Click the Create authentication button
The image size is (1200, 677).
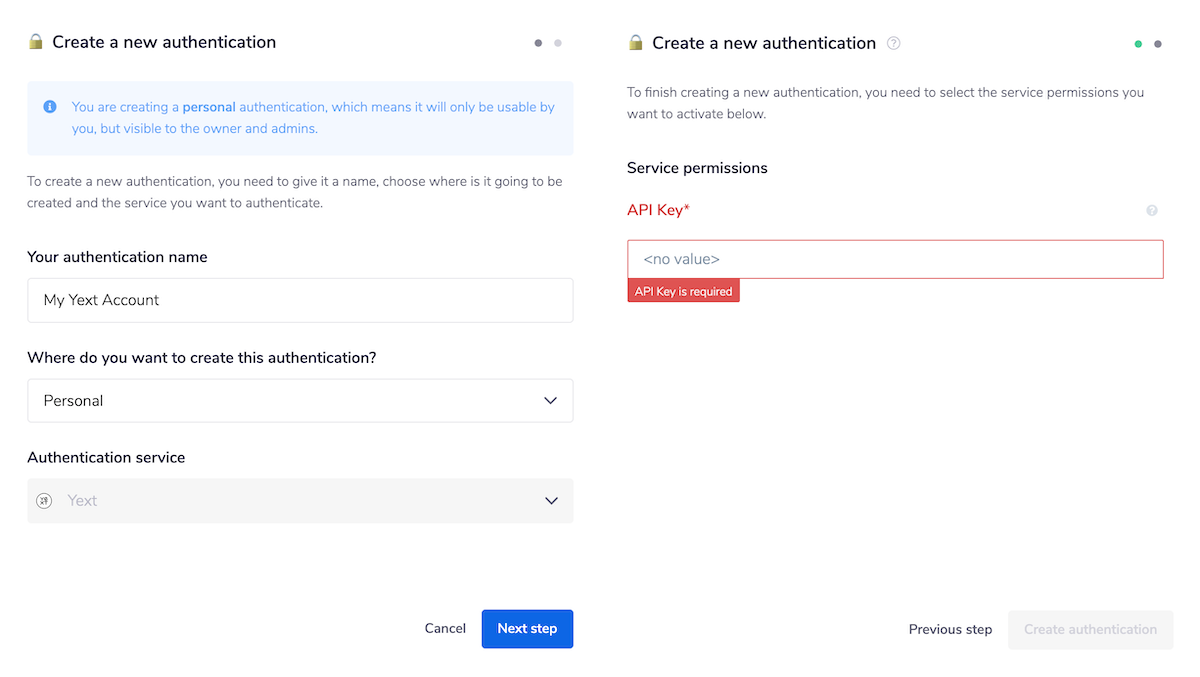pyautogui.click(x=1090, y=629)
